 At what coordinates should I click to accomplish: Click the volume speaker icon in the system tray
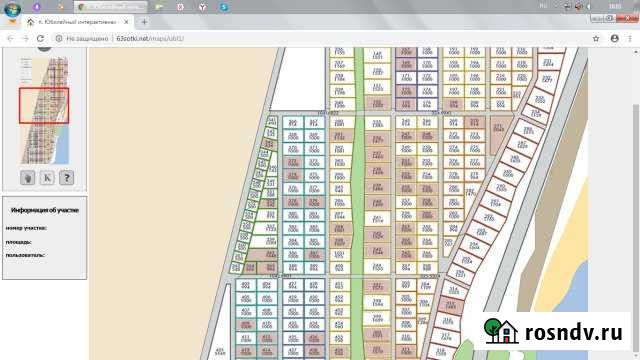tap(579, 7)
